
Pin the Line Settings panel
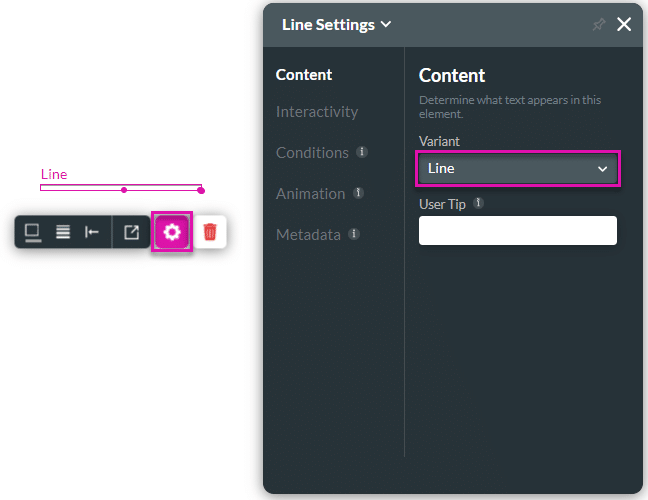(599, 25)
